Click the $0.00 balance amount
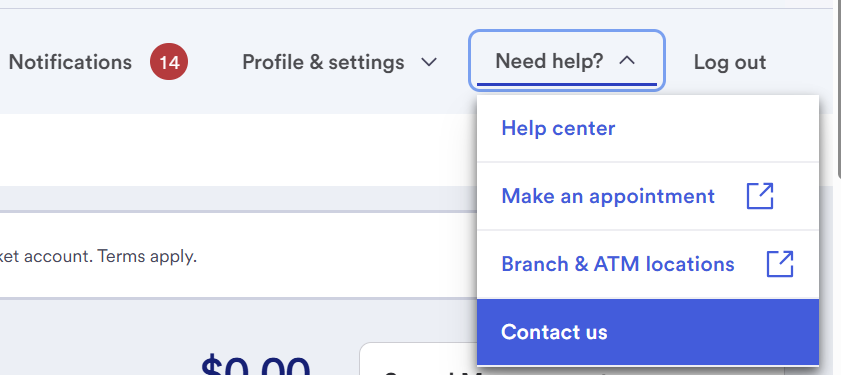The width and height of the screenshot is (841, 375). click(x=256, y=365)
